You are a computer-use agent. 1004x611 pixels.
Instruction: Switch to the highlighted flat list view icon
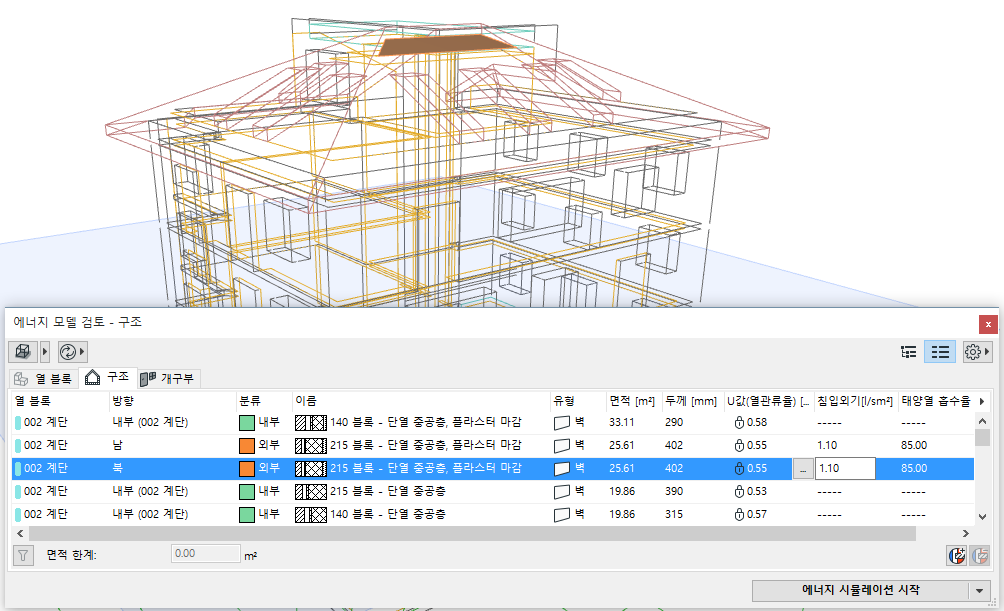pyautogui.click(x=940, y=352)
